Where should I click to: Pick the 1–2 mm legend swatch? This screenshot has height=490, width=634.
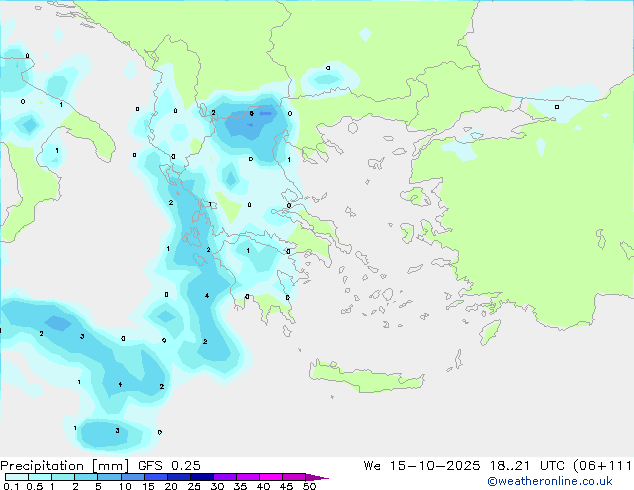(63, 477)
